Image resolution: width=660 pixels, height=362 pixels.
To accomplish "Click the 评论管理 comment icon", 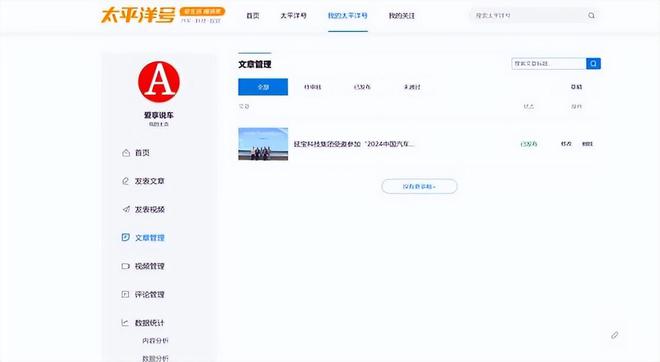I will point(125,294).
